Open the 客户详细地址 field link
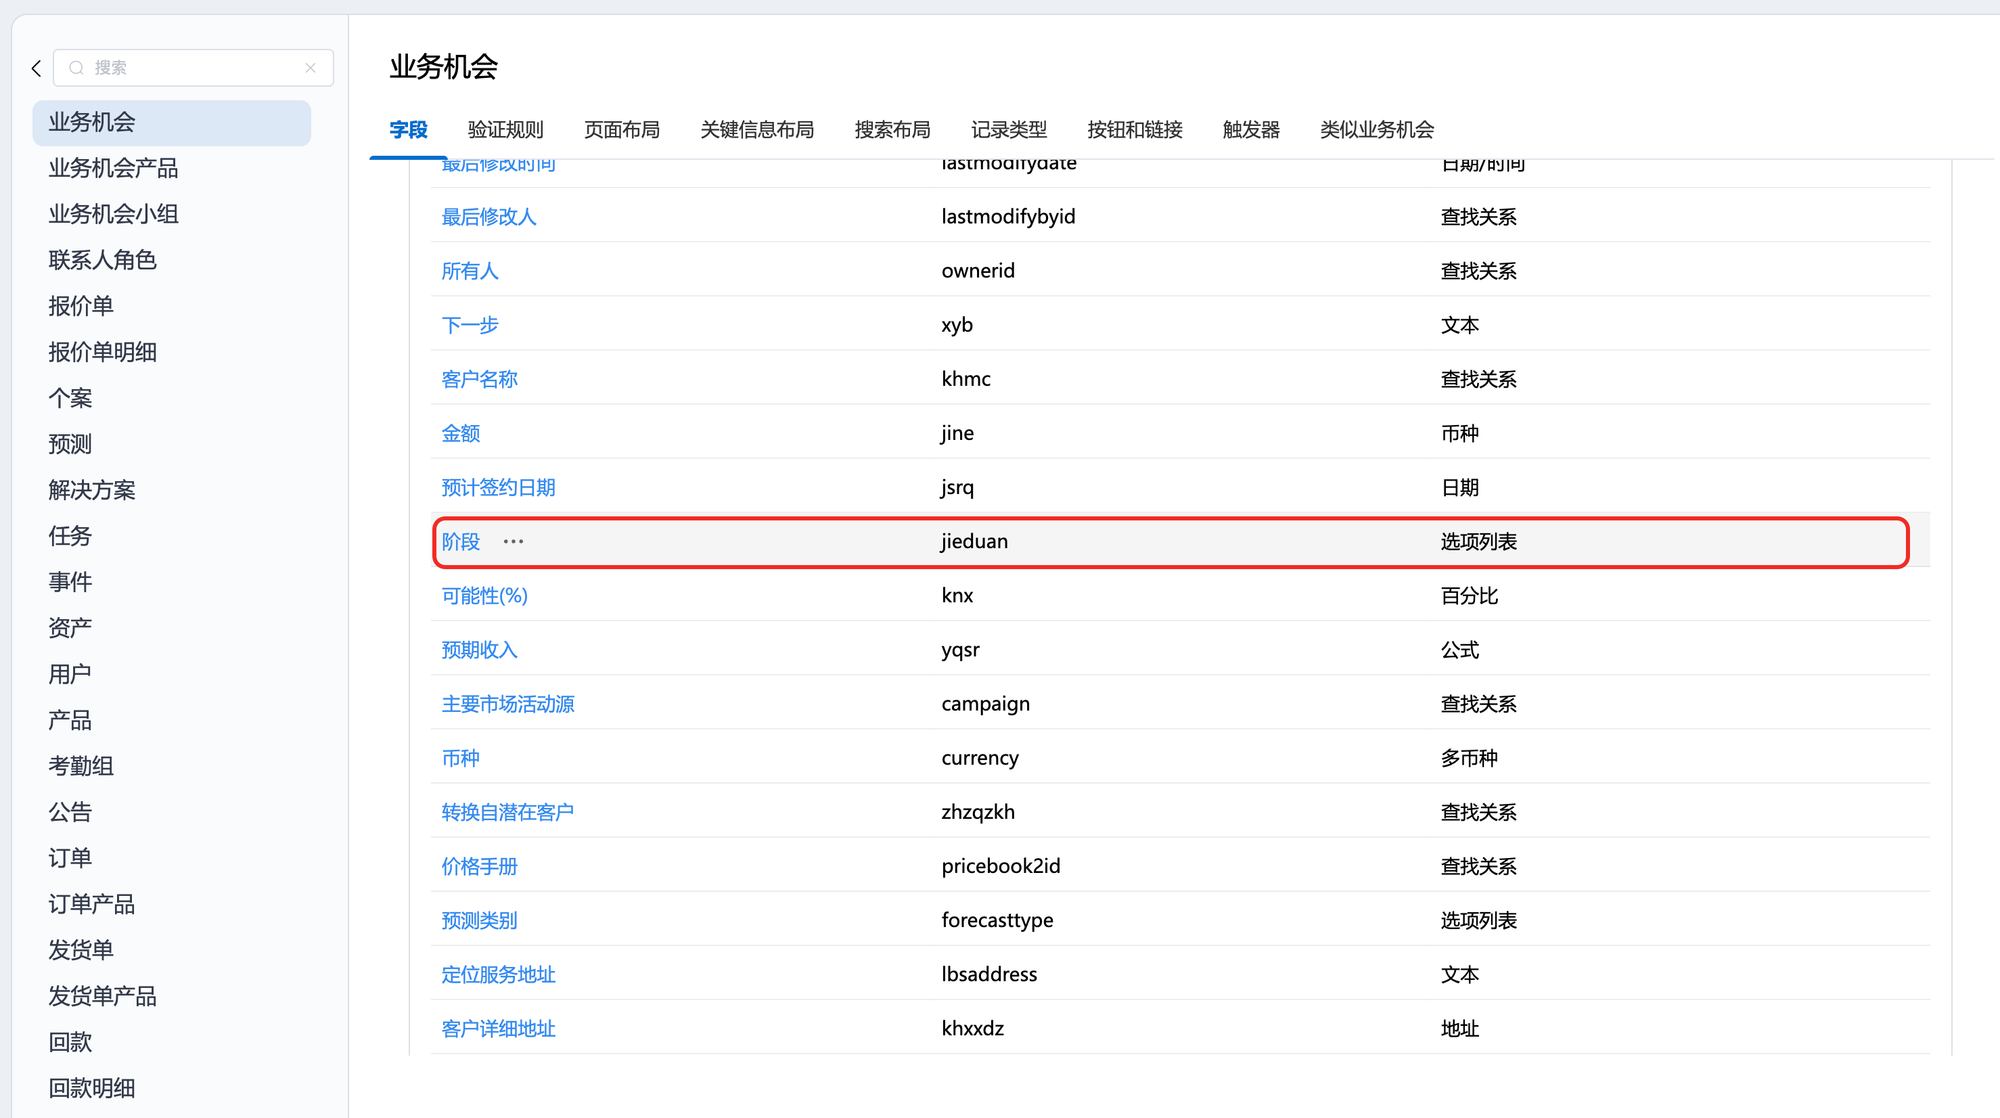 498,1028
